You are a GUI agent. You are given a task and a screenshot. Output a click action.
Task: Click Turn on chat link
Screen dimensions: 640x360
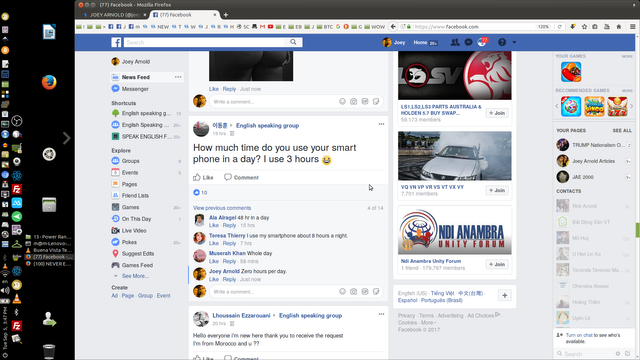tap(579, 335)
